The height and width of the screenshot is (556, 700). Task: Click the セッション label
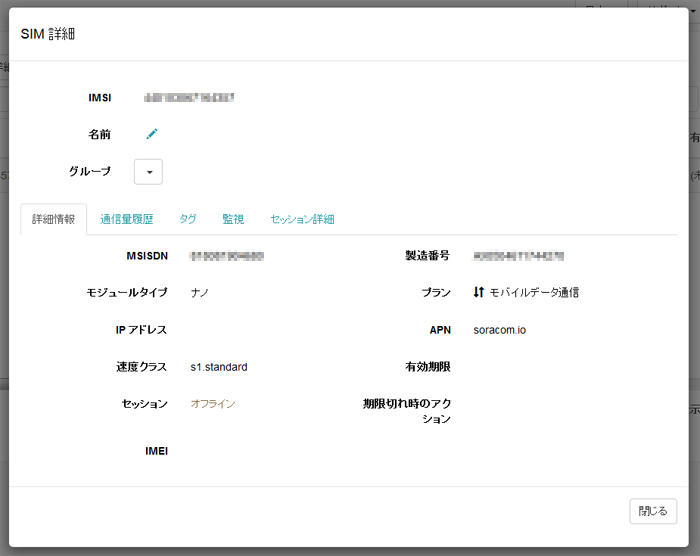[x=145, y=404]
